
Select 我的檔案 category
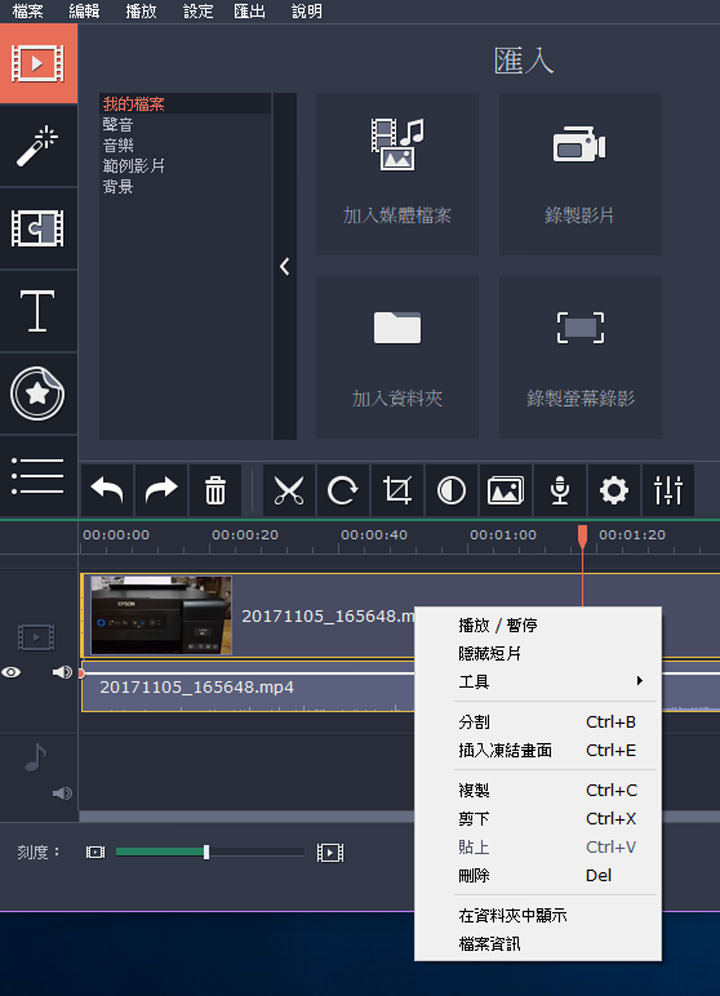click(x=185, y=104)
